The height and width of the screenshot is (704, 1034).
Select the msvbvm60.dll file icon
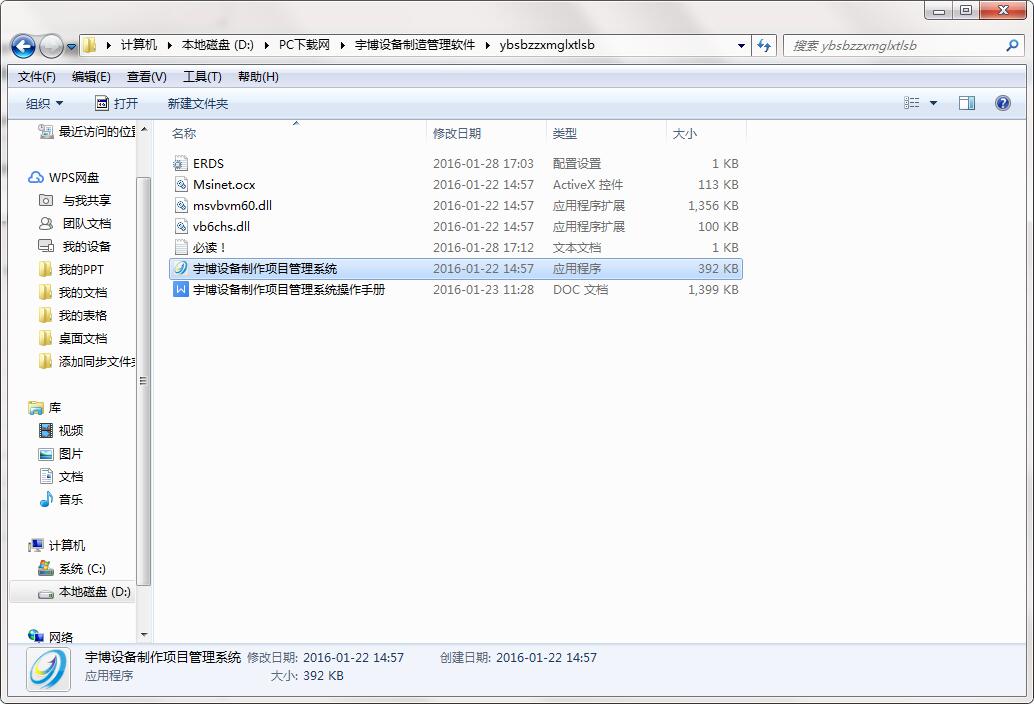click(x=181, y=206)
